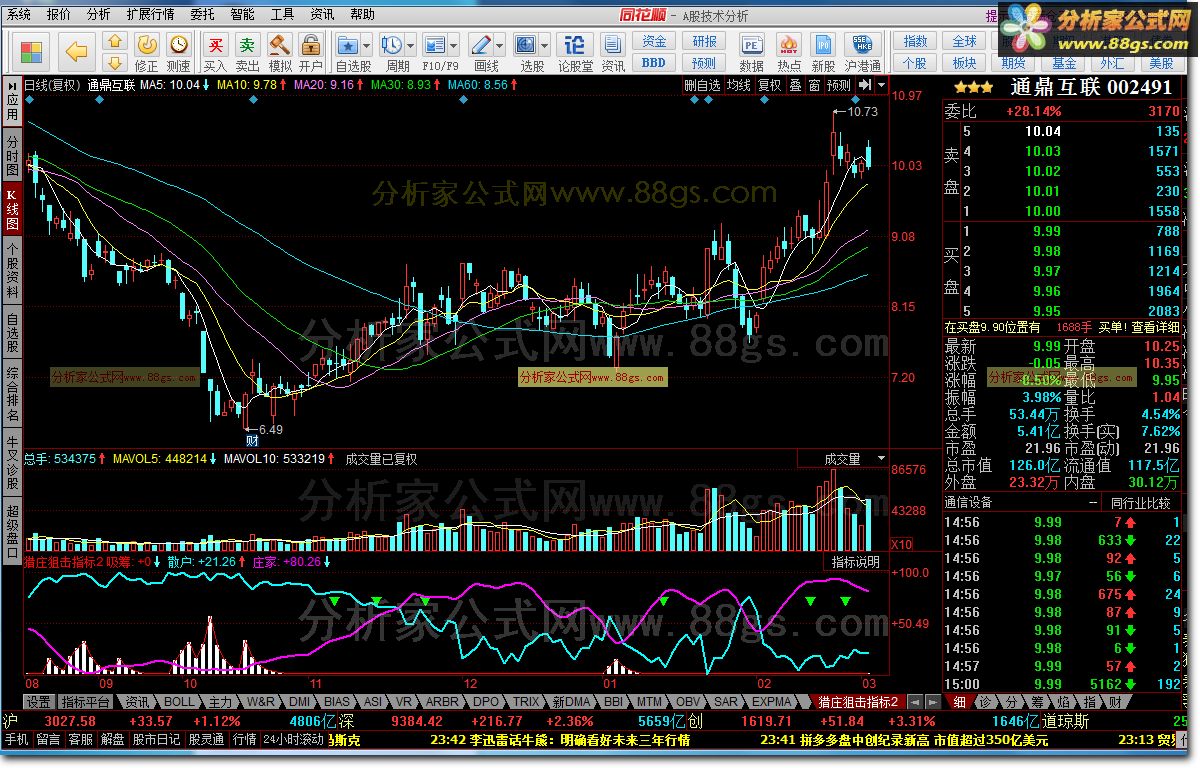Open the 分析 menu
The image size is (1200, 768).
[99, 15]
